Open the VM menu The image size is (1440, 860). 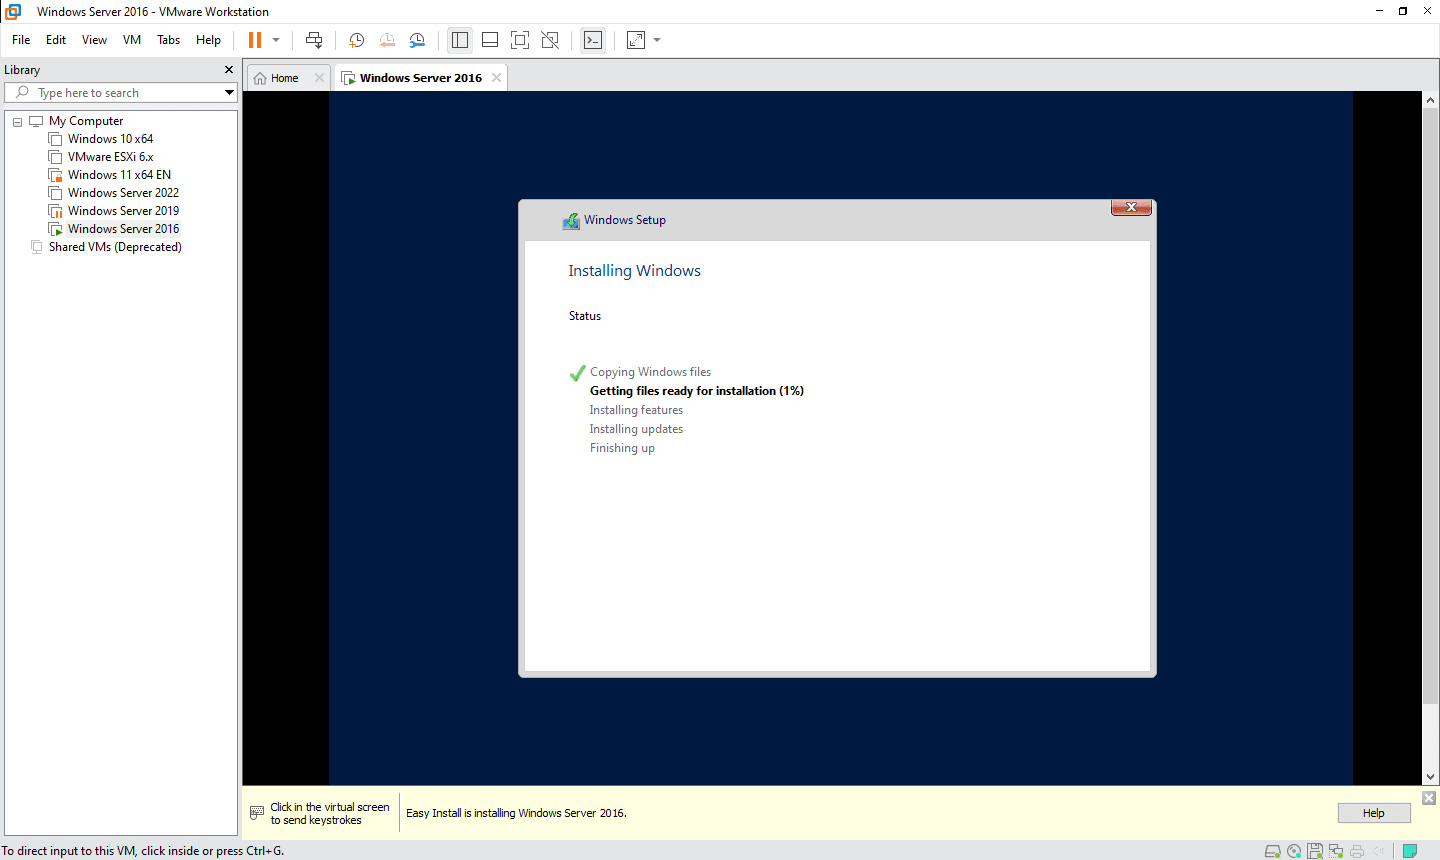[x=132, y=40]
